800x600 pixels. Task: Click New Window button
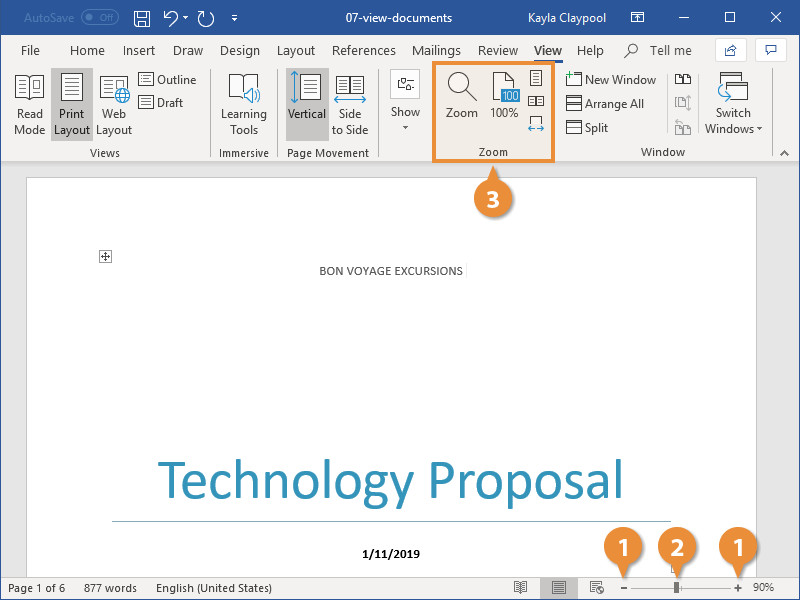(x=610, y=79)
